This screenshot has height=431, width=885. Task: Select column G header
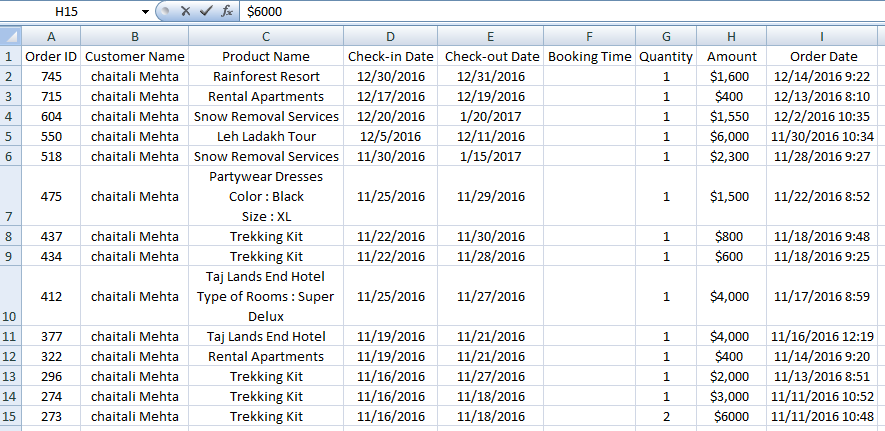[x=666, y=37]
